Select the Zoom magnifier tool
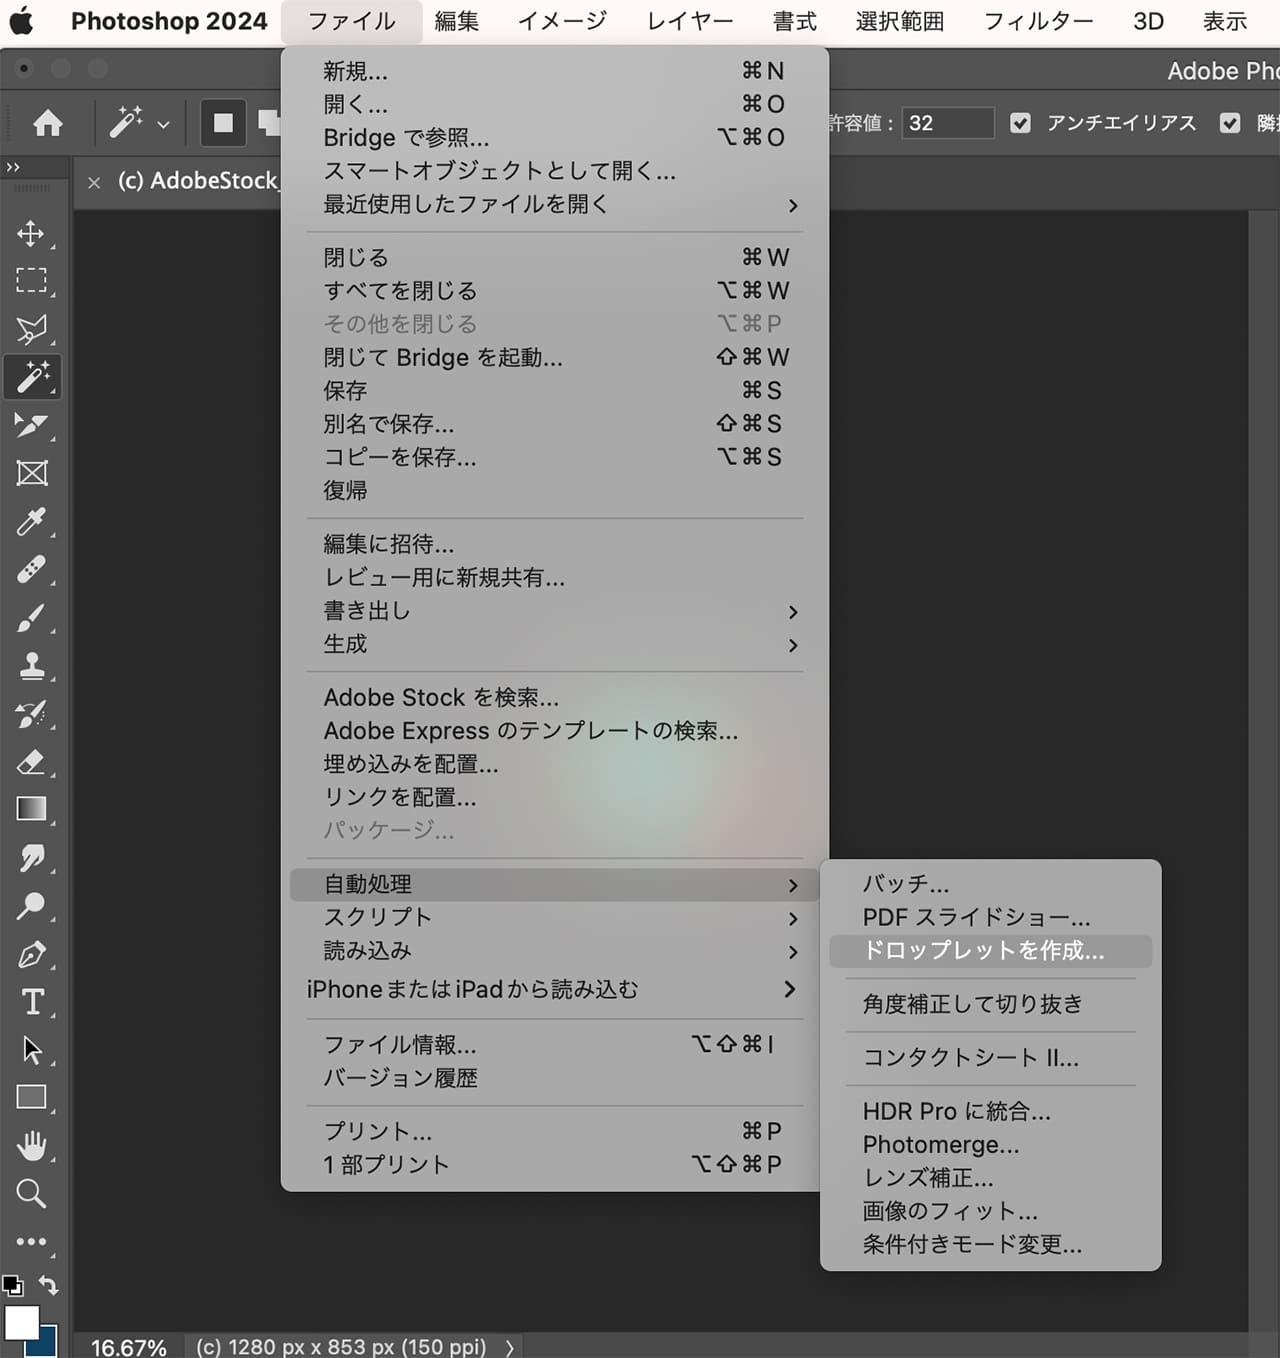 click(x=31, y=1193)
